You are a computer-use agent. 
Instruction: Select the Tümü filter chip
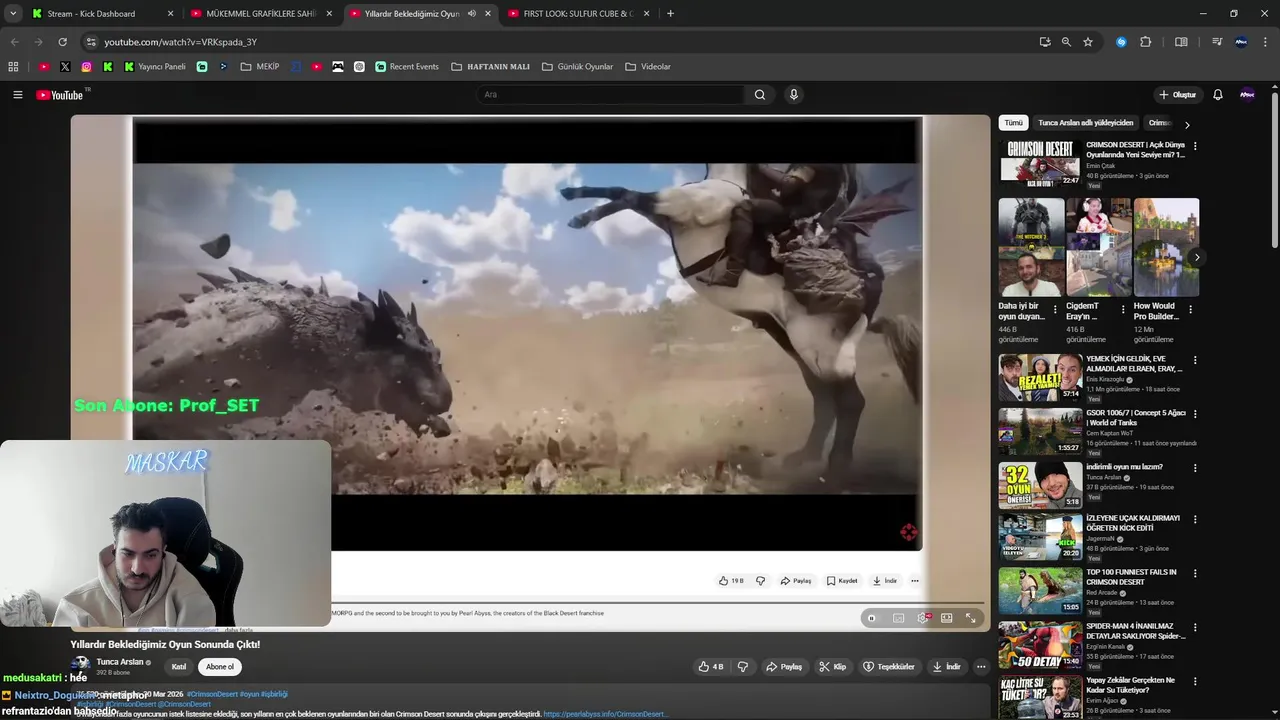(1014, 123)
